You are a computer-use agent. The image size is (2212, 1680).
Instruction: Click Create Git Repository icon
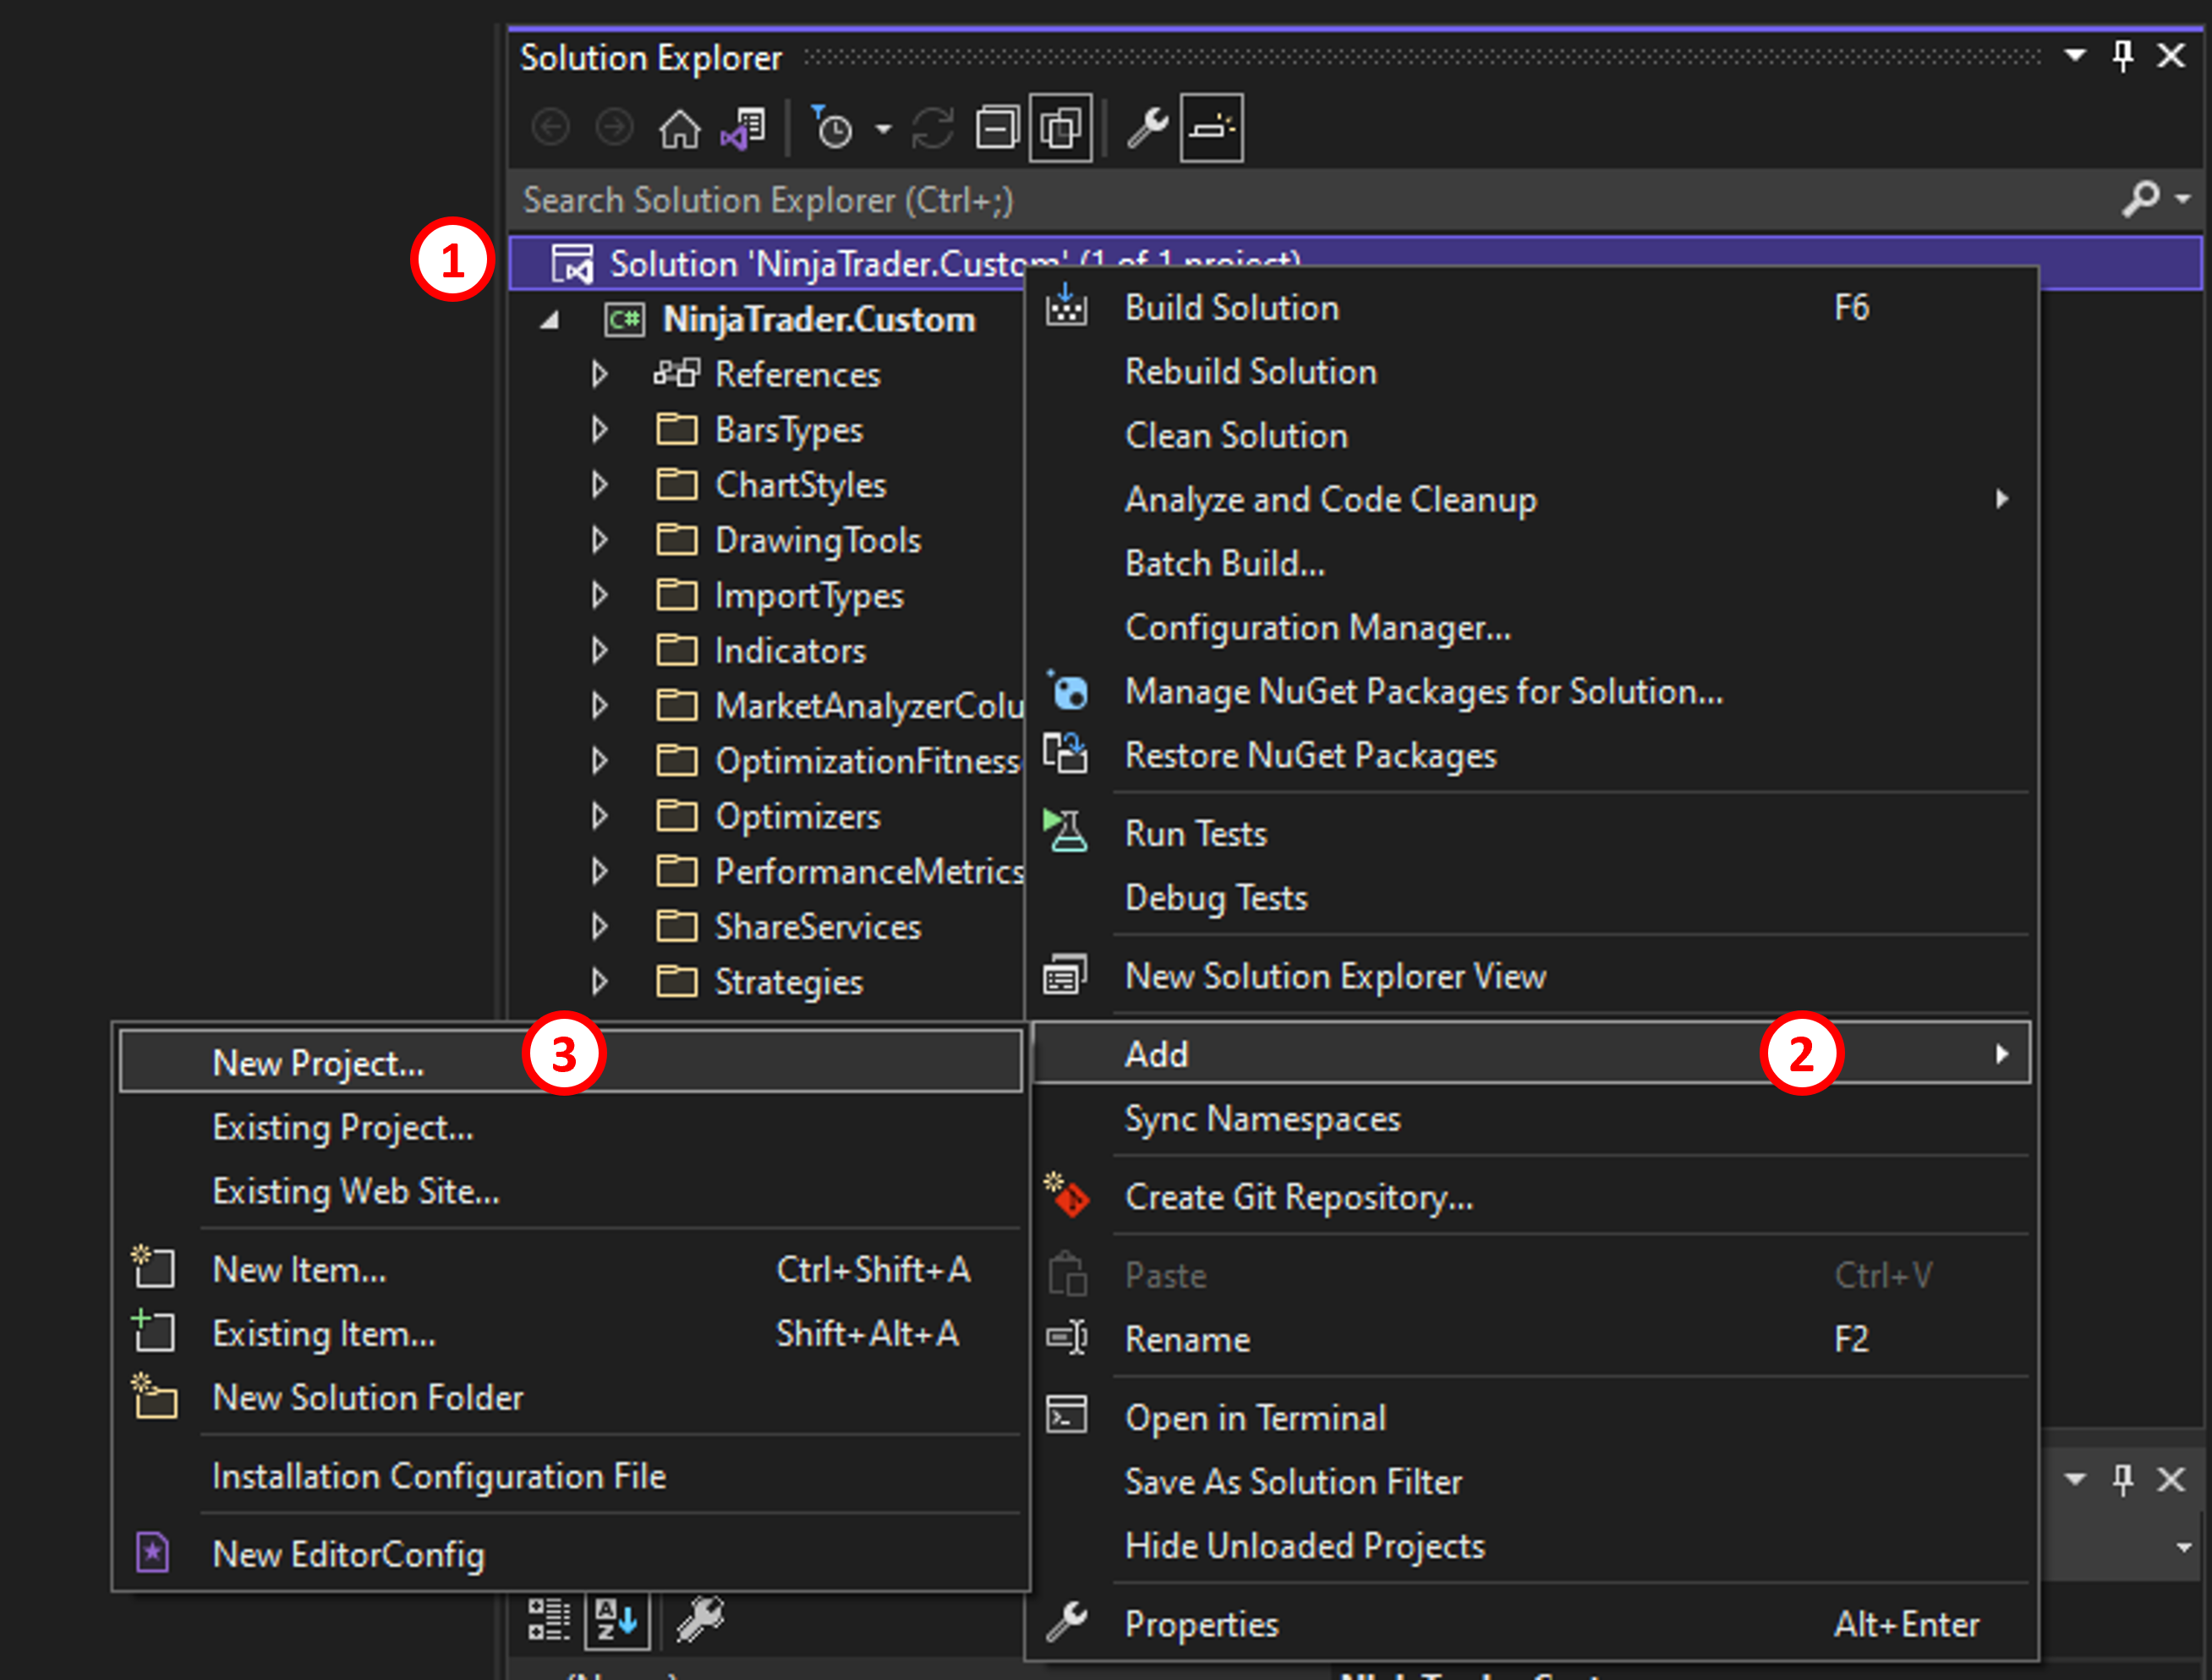tap(1067, 1196)
